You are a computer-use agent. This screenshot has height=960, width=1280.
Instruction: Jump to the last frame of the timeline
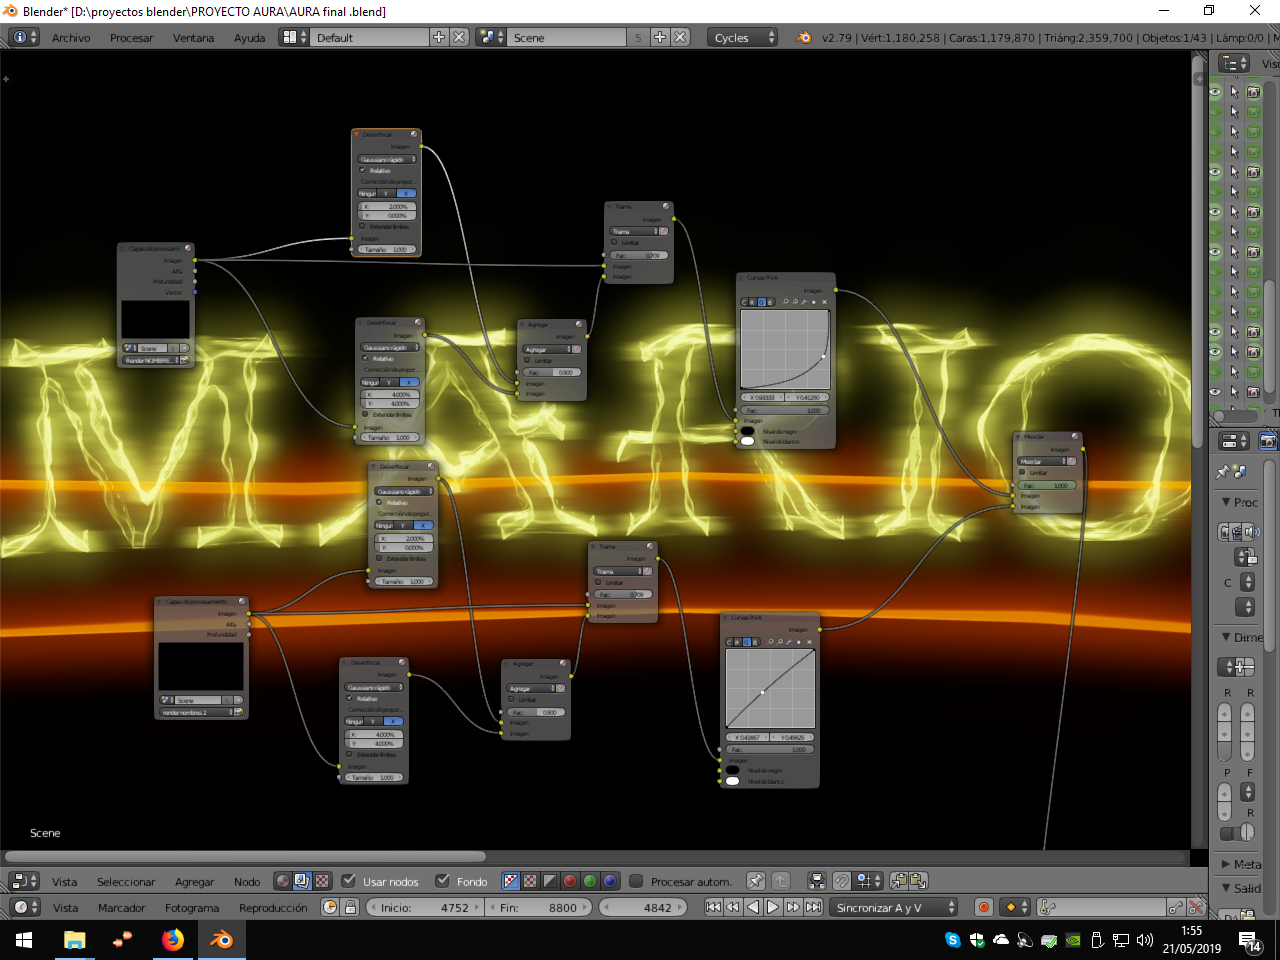pos(814,907)
